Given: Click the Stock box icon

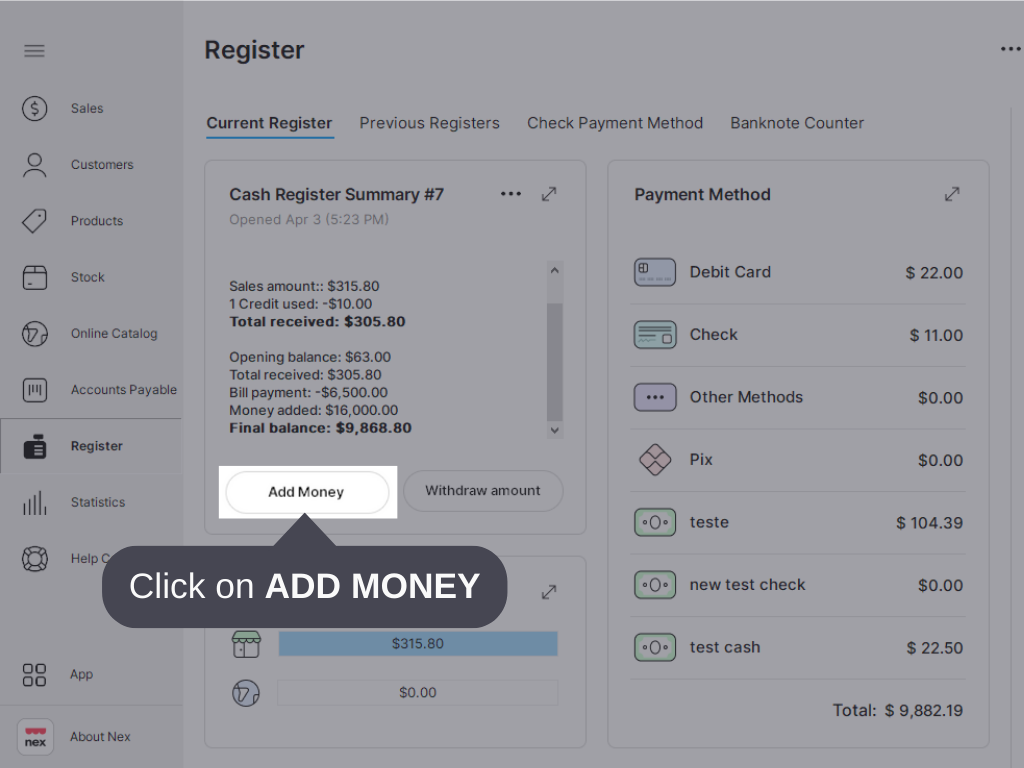Looking at the screenshot, I should click(x=35, y=277).
